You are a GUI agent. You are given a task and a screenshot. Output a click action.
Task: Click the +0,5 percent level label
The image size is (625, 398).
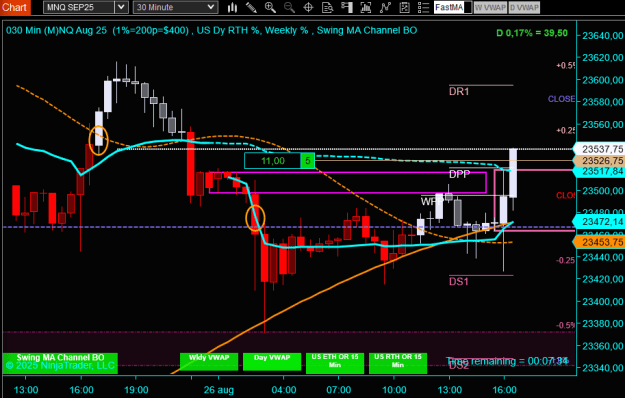(566, 65)
